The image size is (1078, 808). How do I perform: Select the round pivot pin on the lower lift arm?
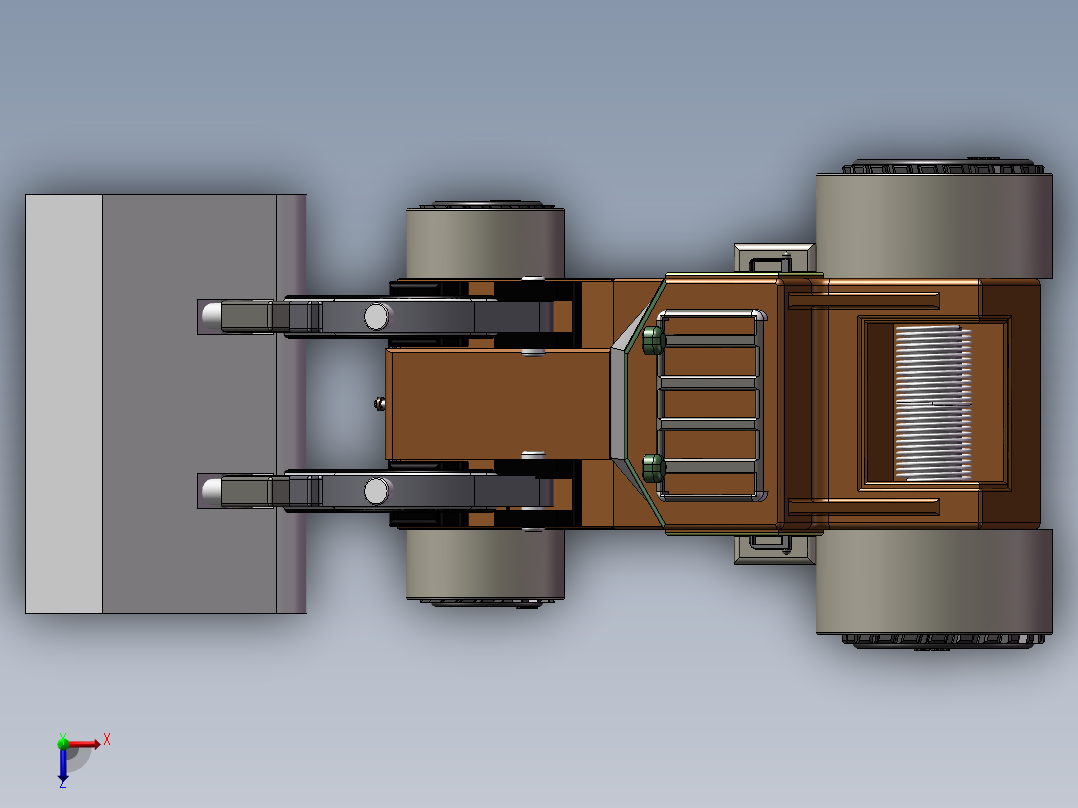(376, 491)
